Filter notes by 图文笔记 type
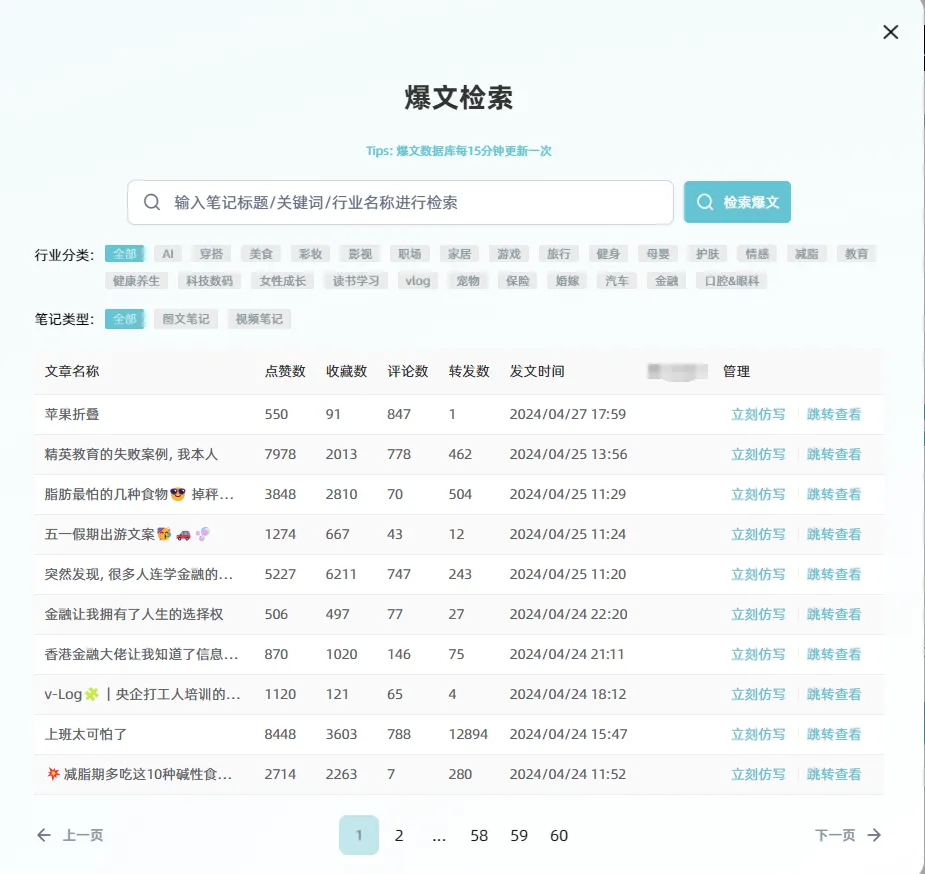The height and width of the screenshot is (874, 925). tap(184, 318)
